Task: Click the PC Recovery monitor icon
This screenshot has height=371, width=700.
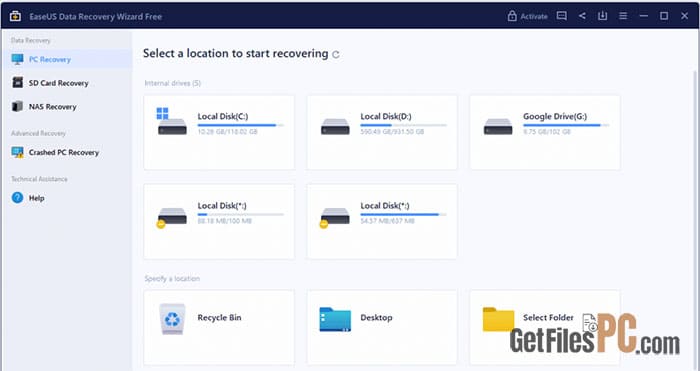Action: tap(17, 59)
